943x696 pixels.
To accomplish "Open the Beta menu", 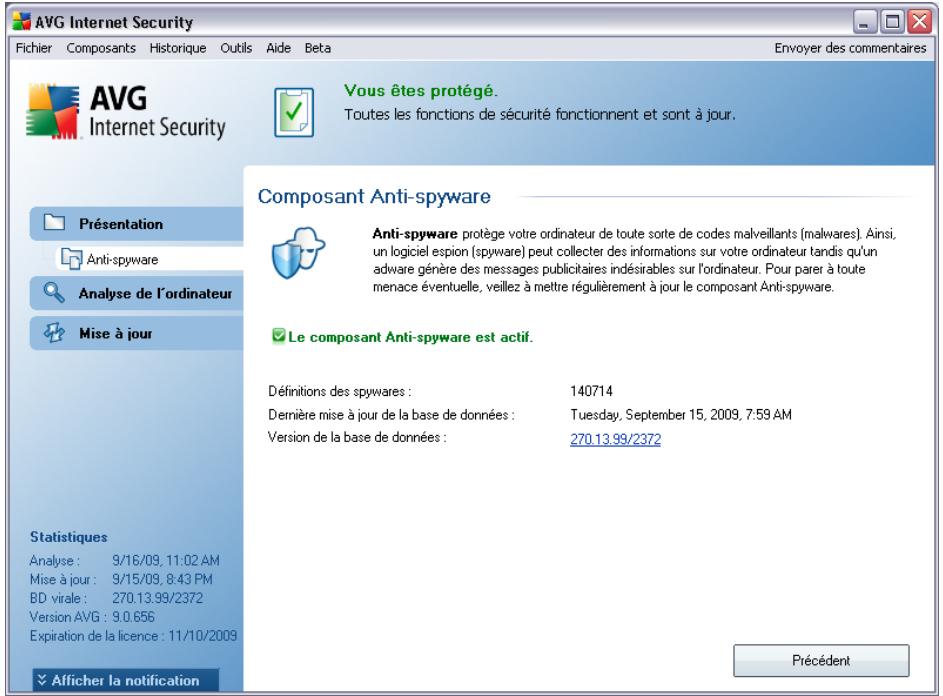I will [318, 48].
